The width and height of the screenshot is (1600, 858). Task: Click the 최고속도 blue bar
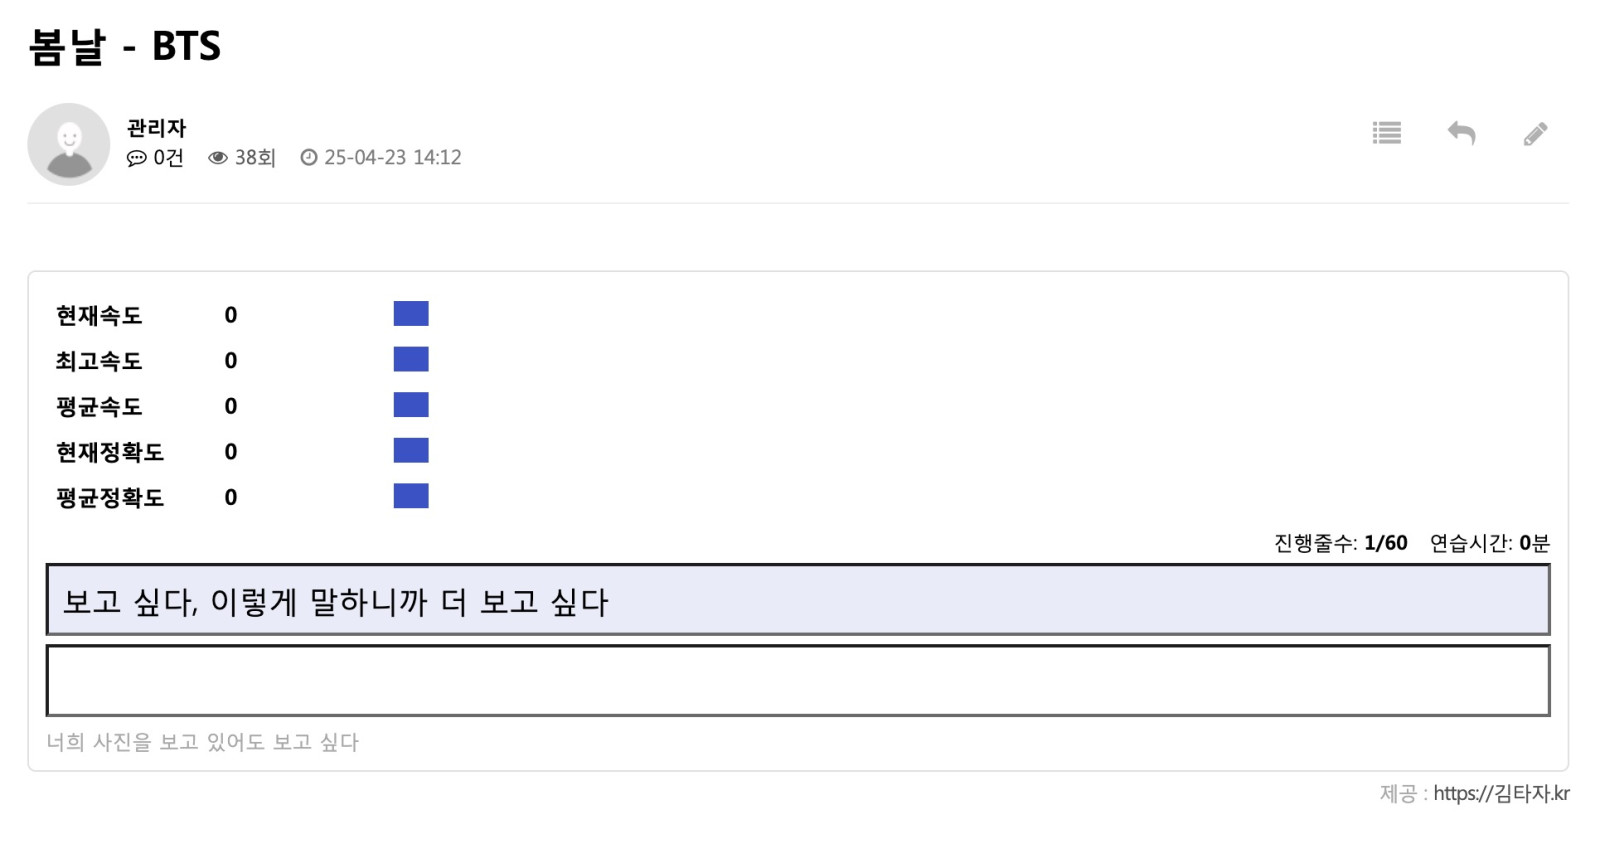(x=411, y=360)
